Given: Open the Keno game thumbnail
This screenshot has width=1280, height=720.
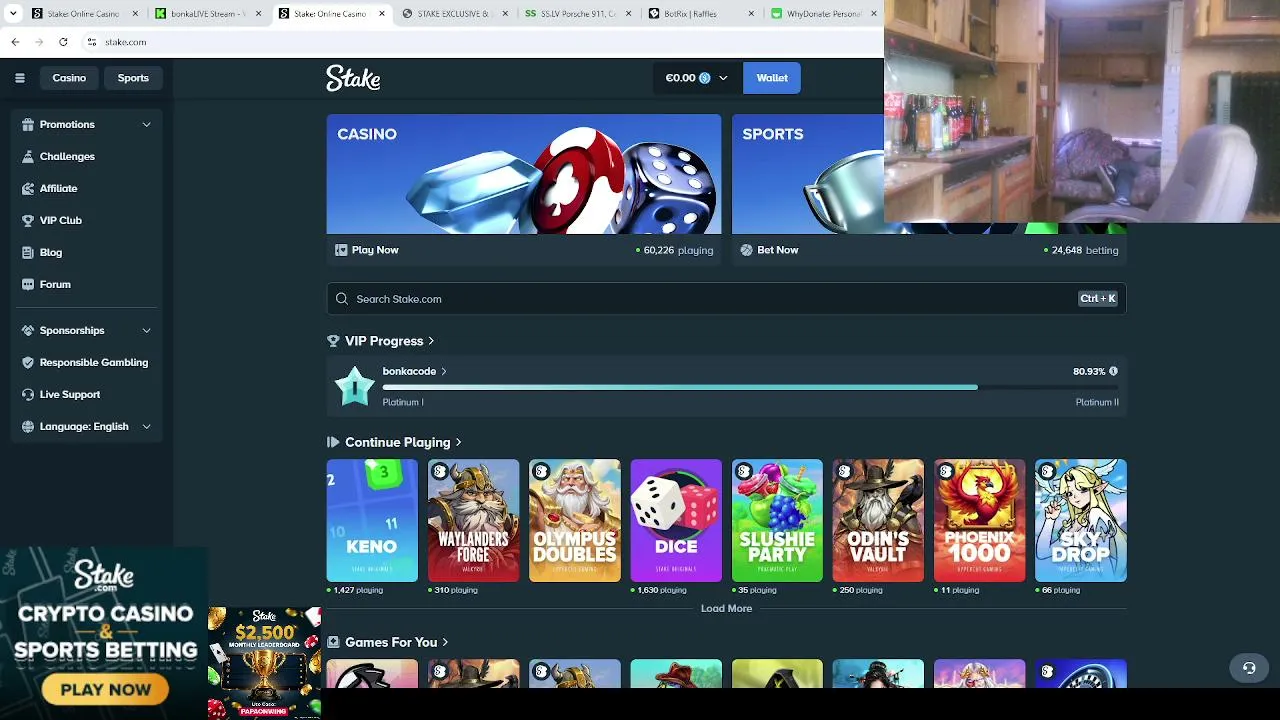Looking at the screenshot, I should point(372,520).
